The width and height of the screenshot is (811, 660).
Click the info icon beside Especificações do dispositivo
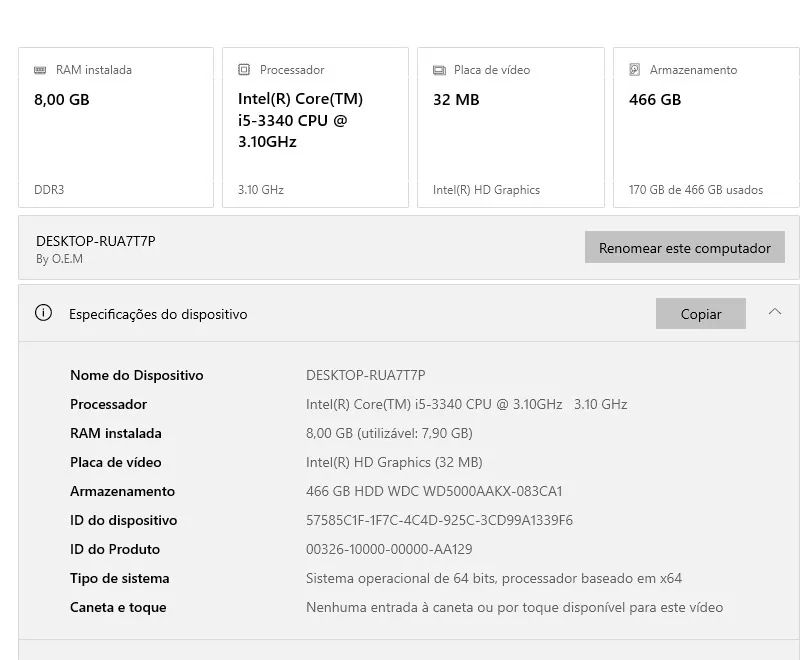tap(43, 313)
